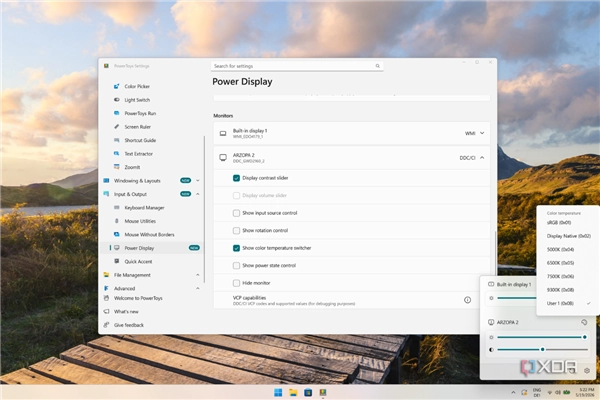Focus the Search for settings field
The image size is (600, 400).
click(x=297, y=66)
